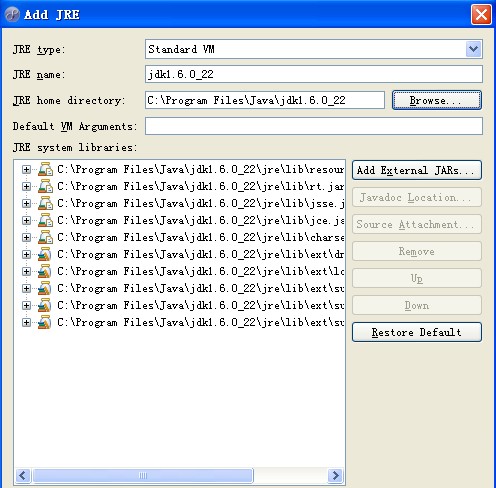Expand the lib\jsse library node
This screenshot has height=488, width=496.
pos(26,204)
